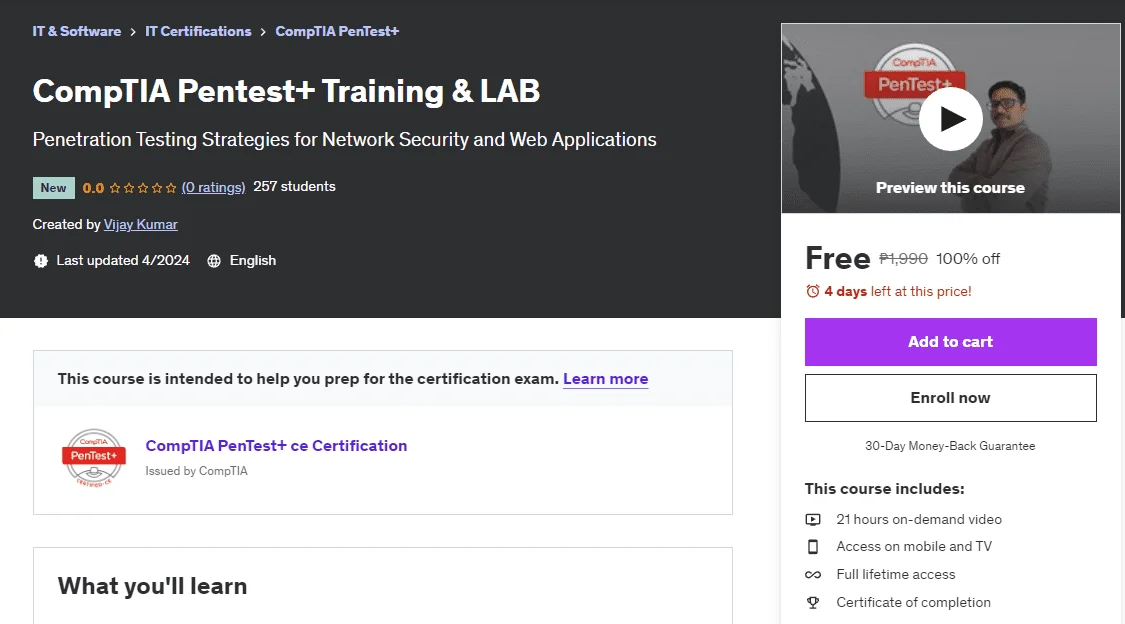Click the New badge label
This screenshot has height=624, width=1125.
54,188
